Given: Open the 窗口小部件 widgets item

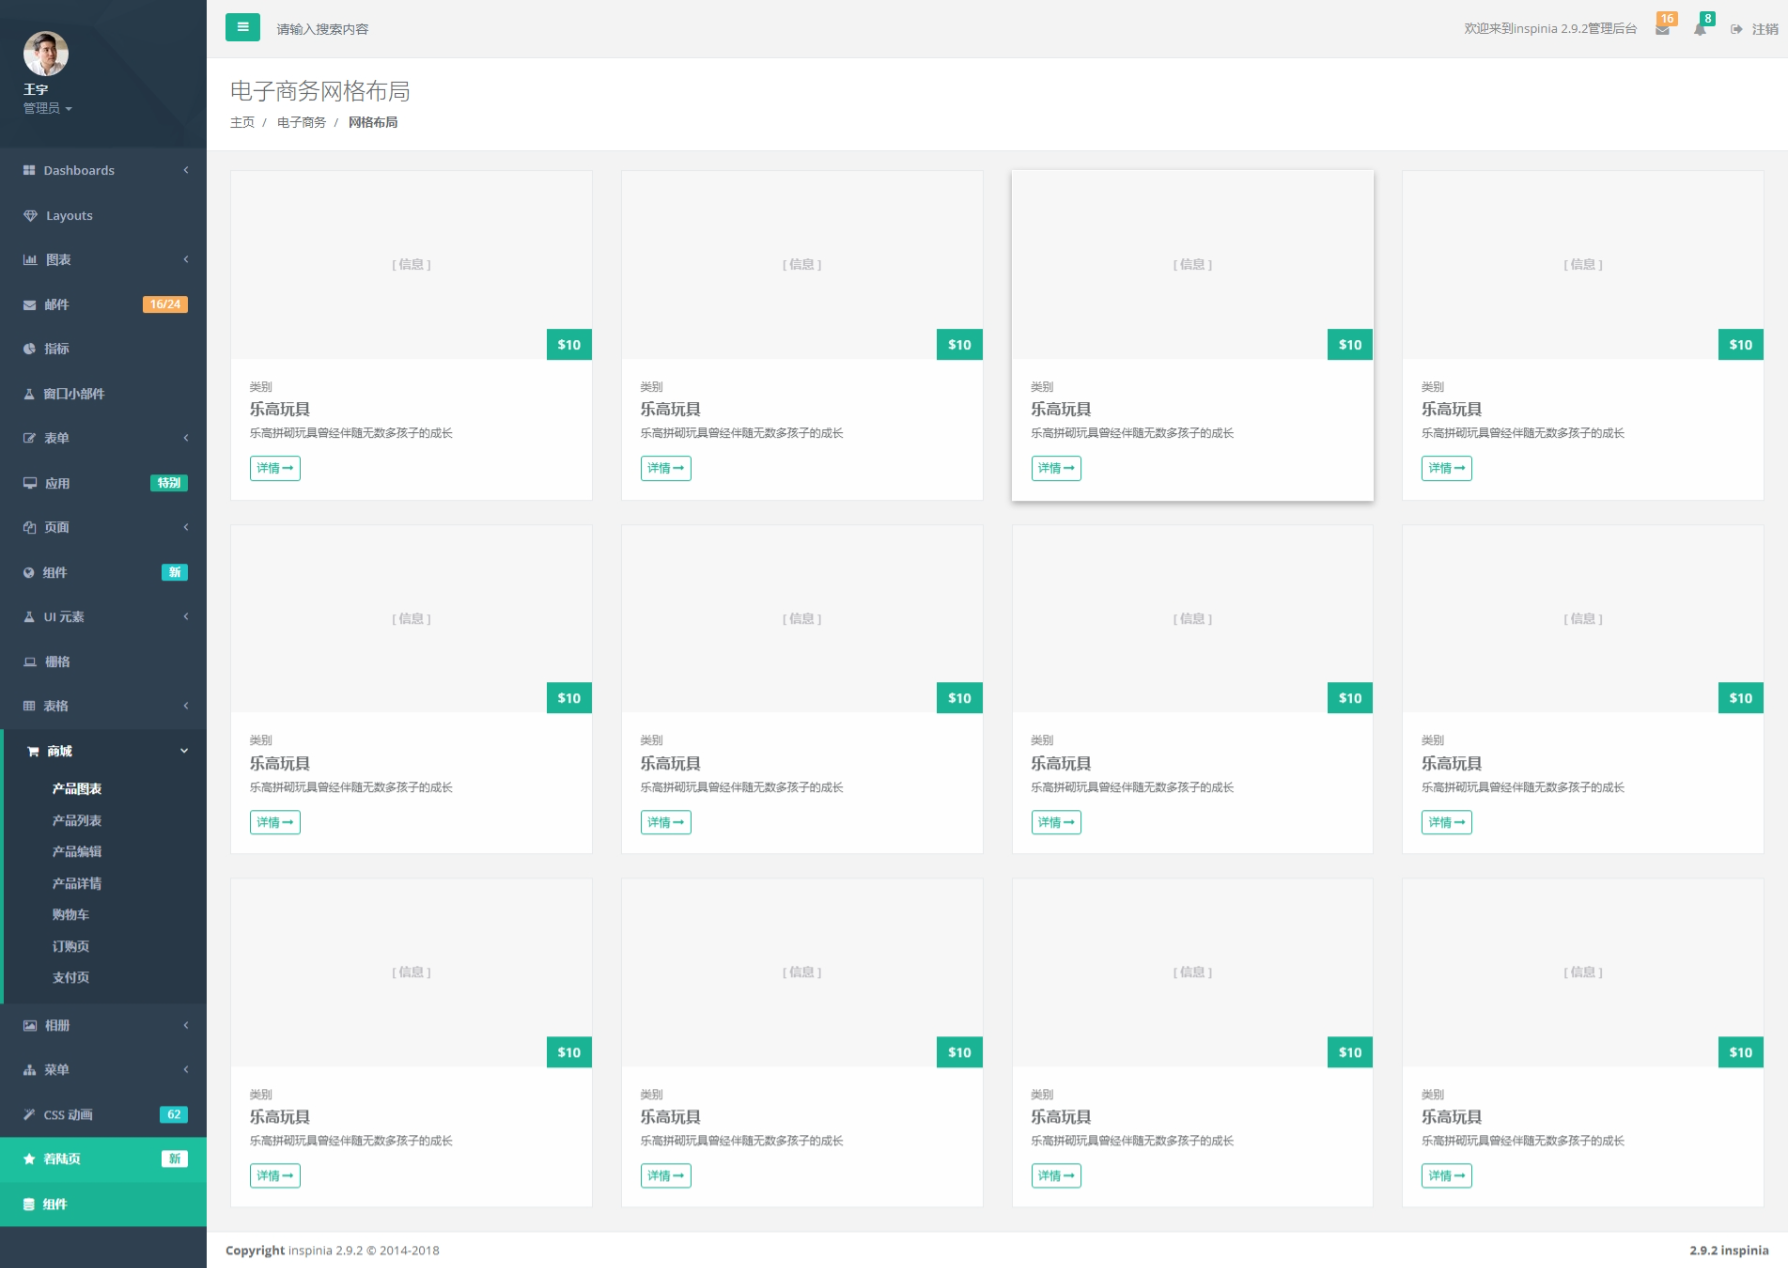Looking at the screenshot, I should [73, 394].
